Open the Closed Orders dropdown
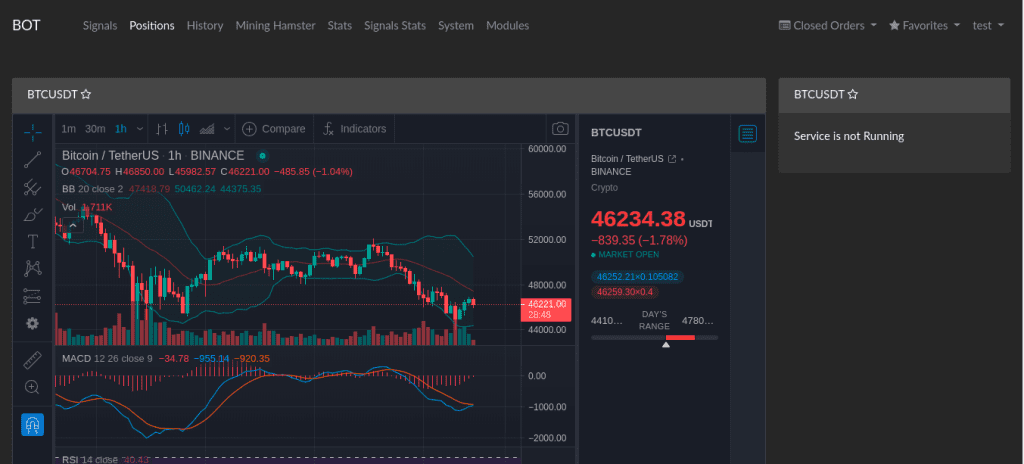Viewport: 1024px width, 464px height. coord(827,25)
